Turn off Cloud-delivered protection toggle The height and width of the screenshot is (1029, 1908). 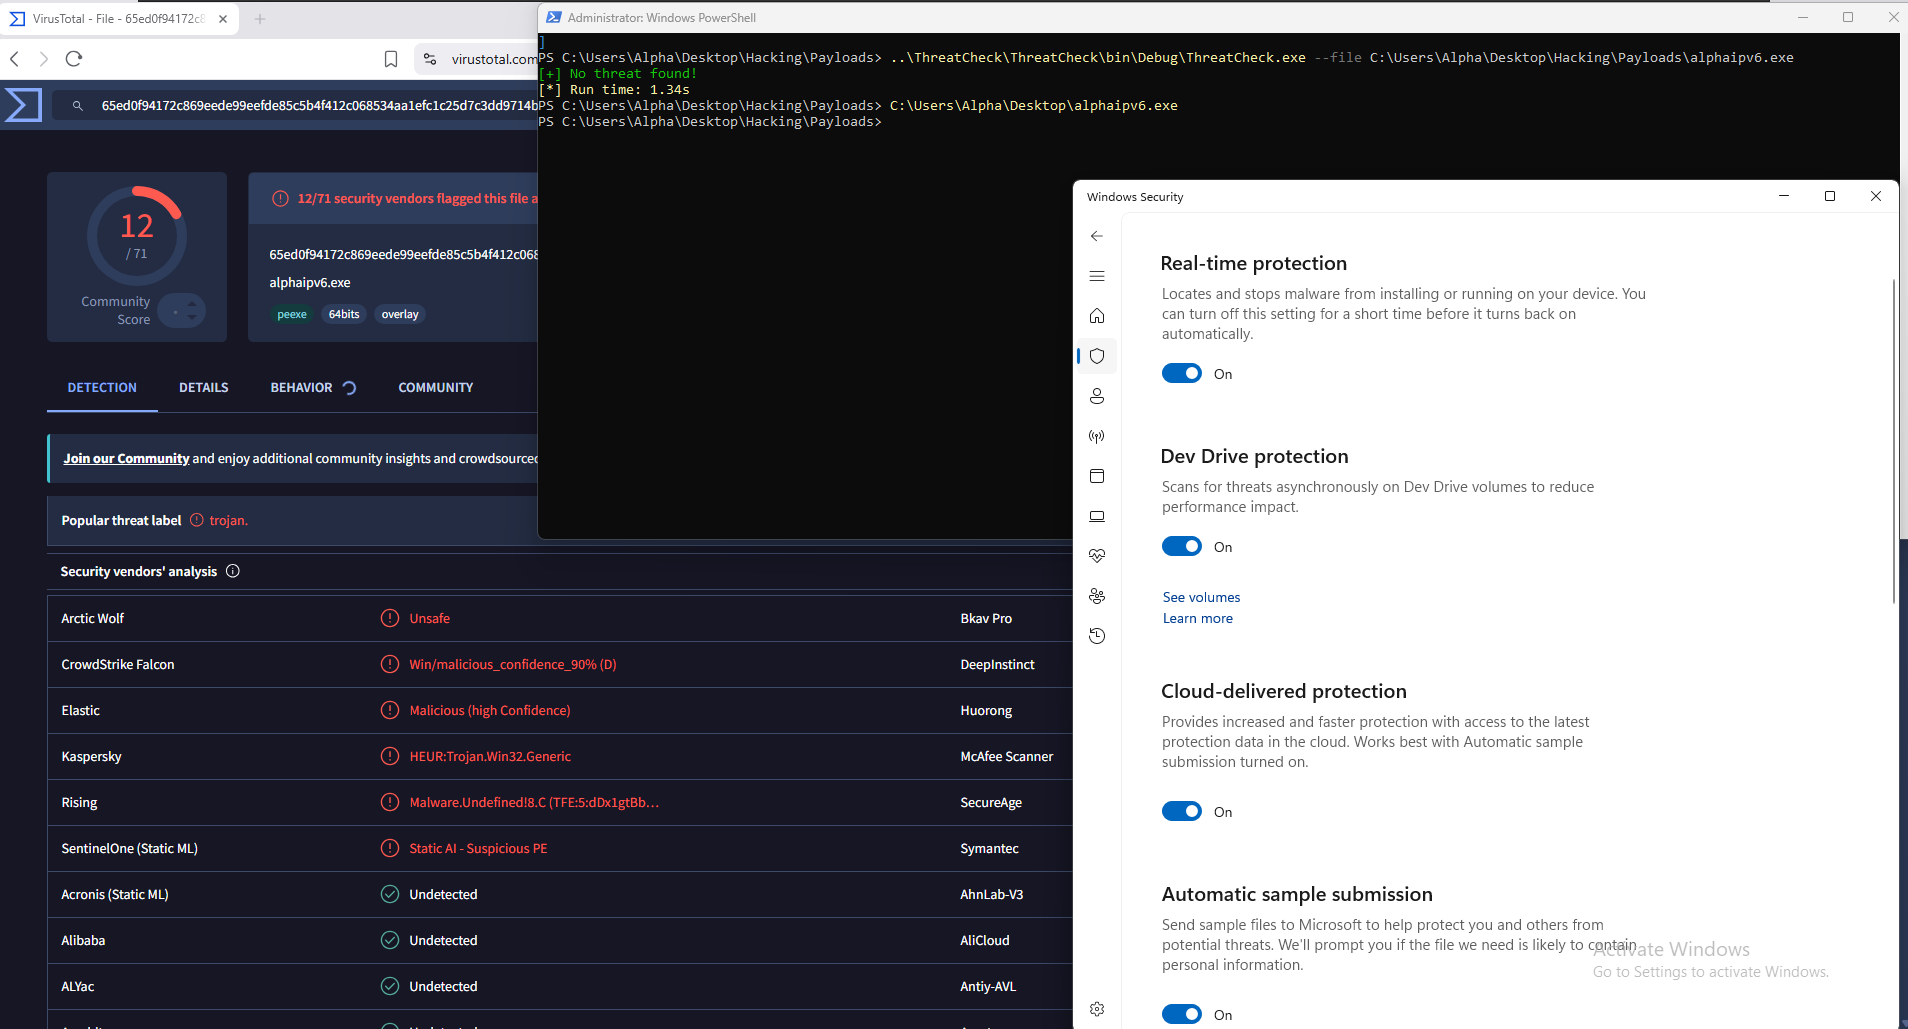coord(1181,811)
